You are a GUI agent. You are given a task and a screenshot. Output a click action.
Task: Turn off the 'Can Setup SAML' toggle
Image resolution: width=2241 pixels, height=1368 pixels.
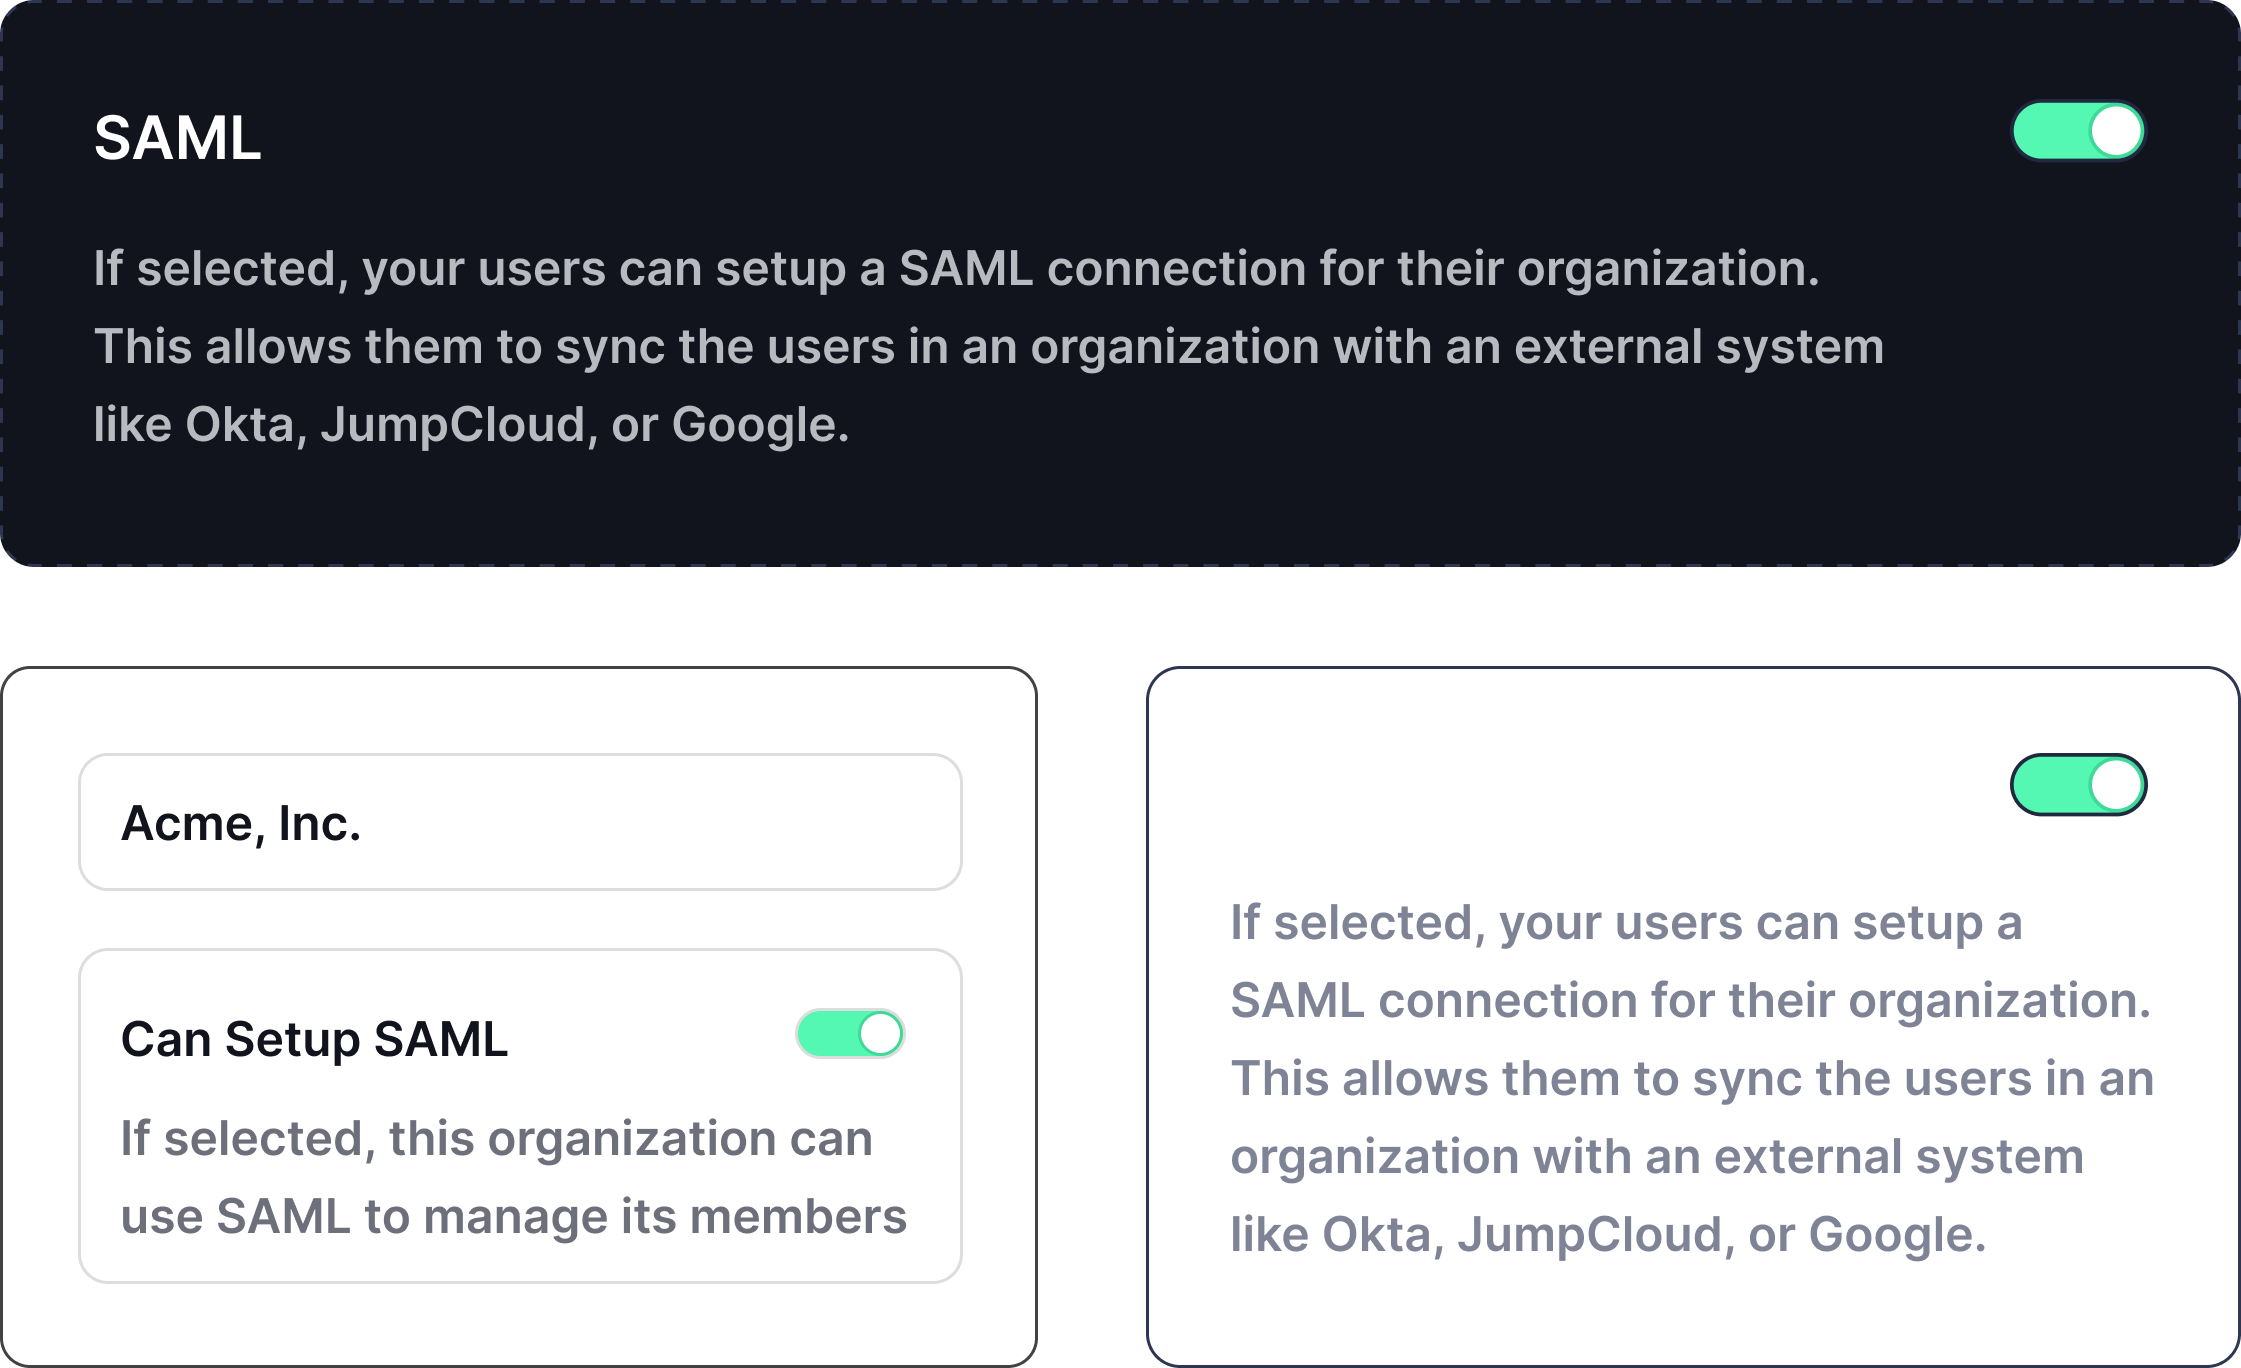point(850,1033)
